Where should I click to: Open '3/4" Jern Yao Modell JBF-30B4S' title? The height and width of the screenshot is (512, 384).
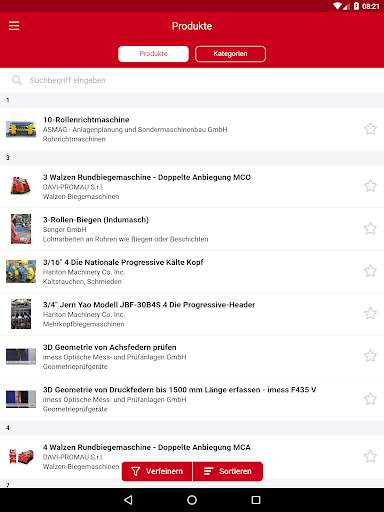pos(149,305)
